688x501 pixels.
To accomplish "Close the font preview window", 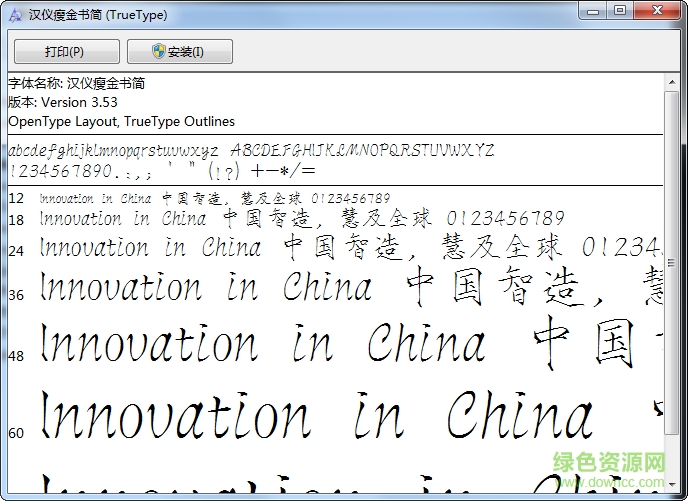I will [x=657, y=11].
